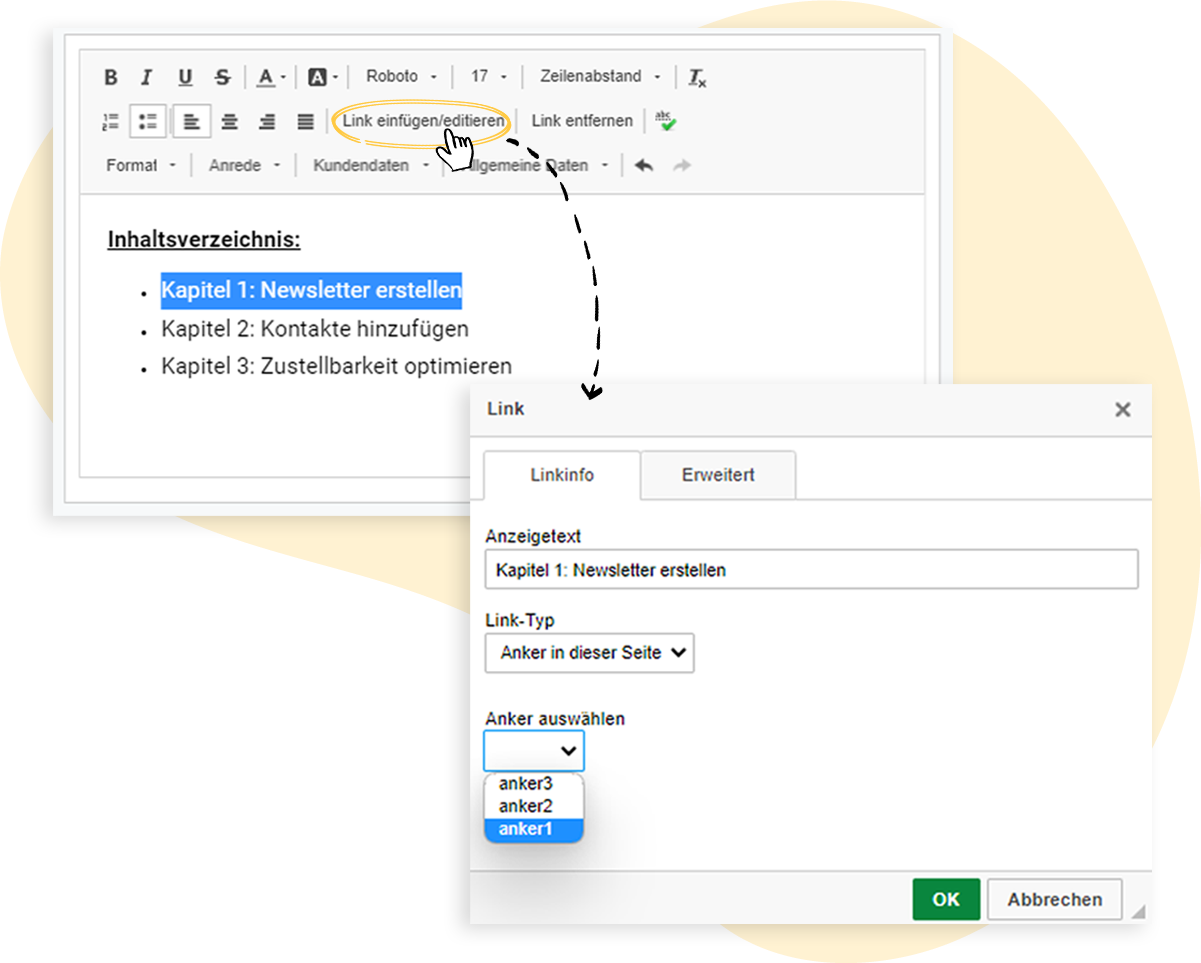
Task: Open the text color picker
Action: [270, 77]
